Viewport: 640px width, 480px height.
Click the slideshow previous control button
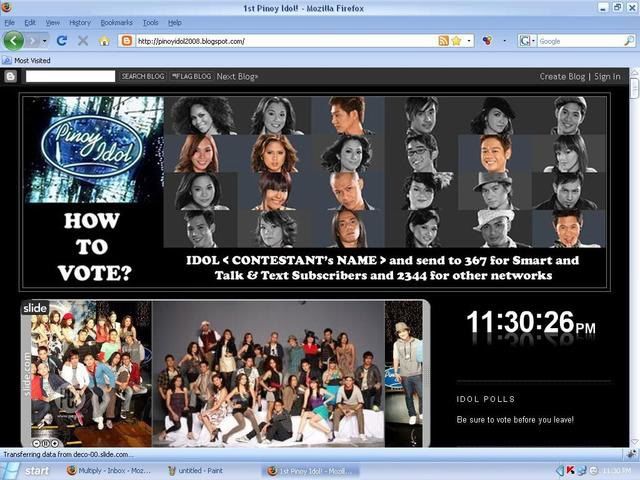tap(36, 443)
